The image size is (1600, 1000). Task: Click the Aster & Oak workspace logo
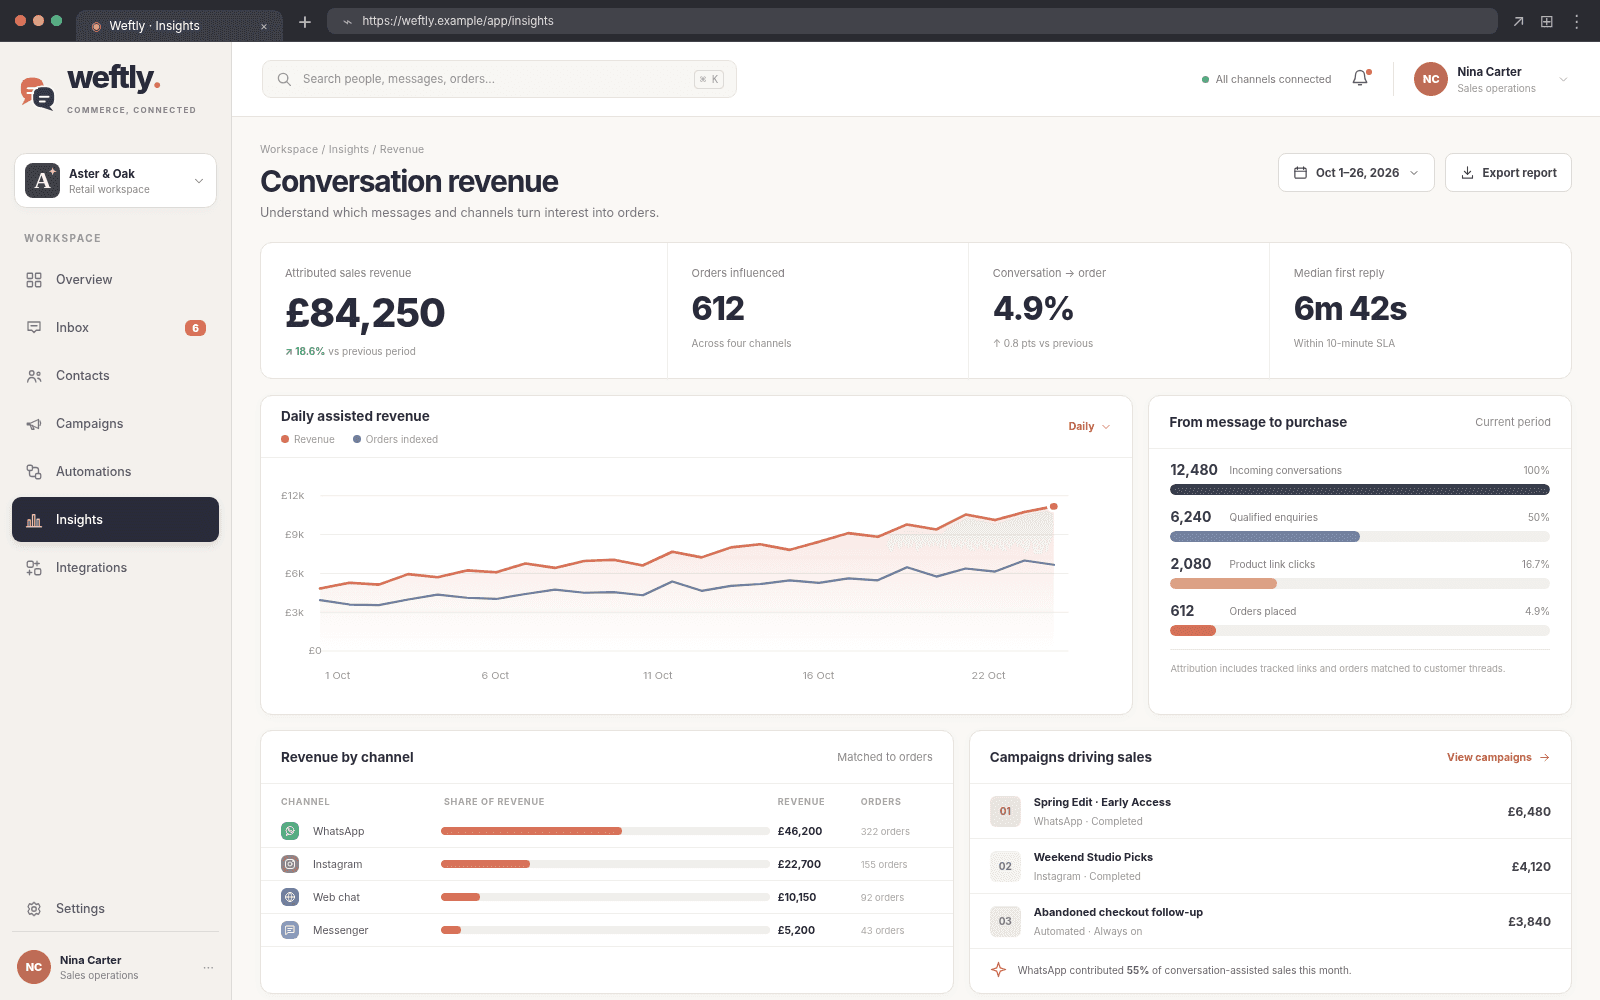tap(42, 181)
